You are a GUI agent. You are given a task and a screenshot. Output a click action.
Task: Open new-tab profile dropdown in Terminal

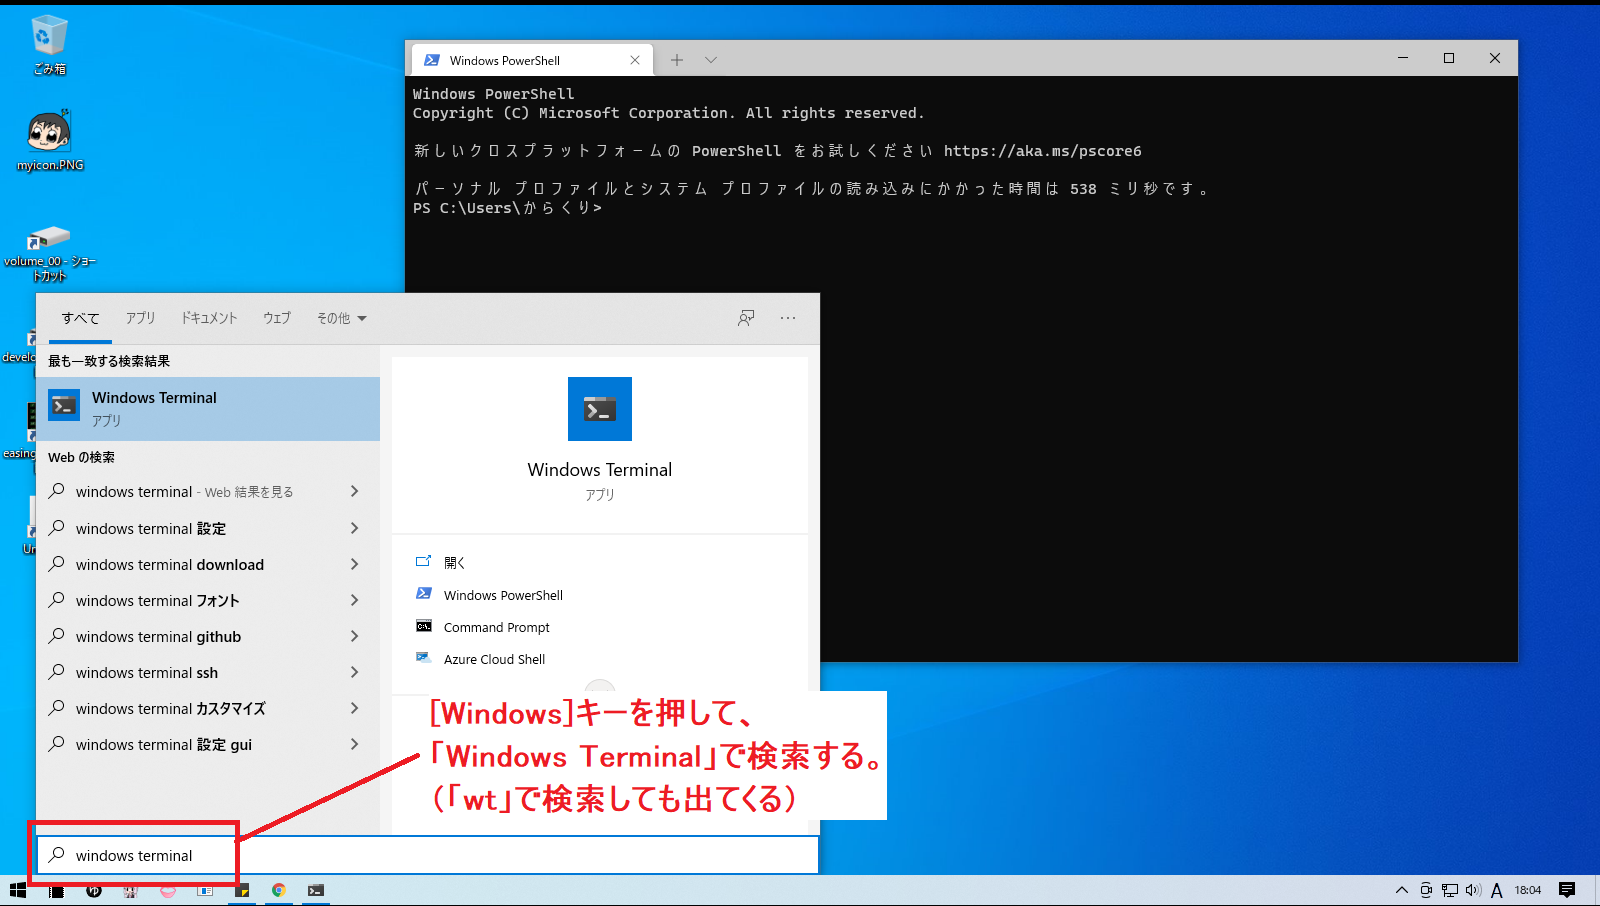coord(711,60)
